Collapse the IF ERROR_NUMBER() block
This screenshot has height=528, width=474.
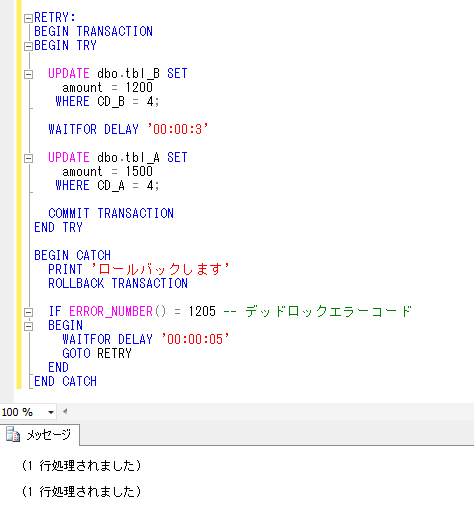[x=29, y=312]
